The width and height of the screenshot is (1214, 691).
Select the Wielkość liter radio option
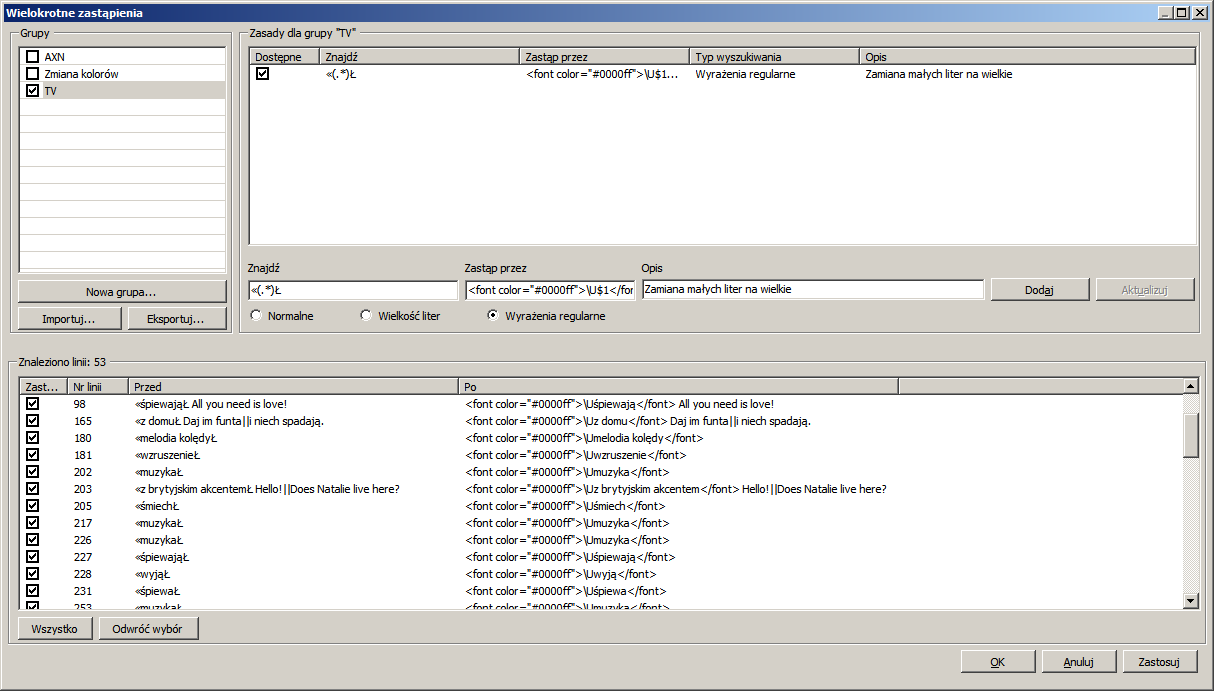(367, 316)
